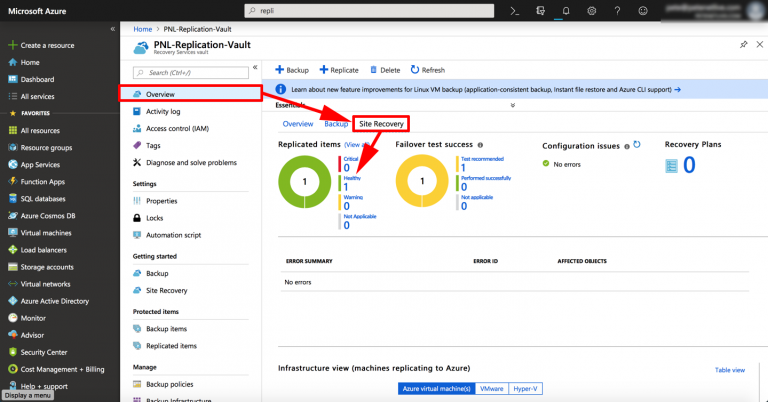Screen dimensions: 768x402
Task: Pin the vault blade to dashboard
Action: 744,45
